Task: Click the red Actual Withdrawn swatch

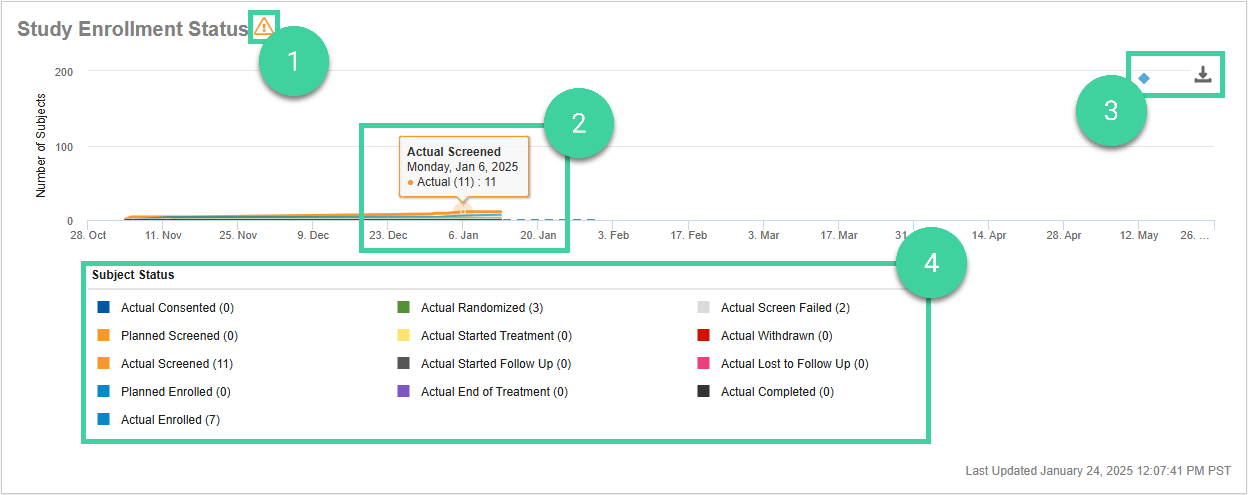Action: (x=703, y=336)
